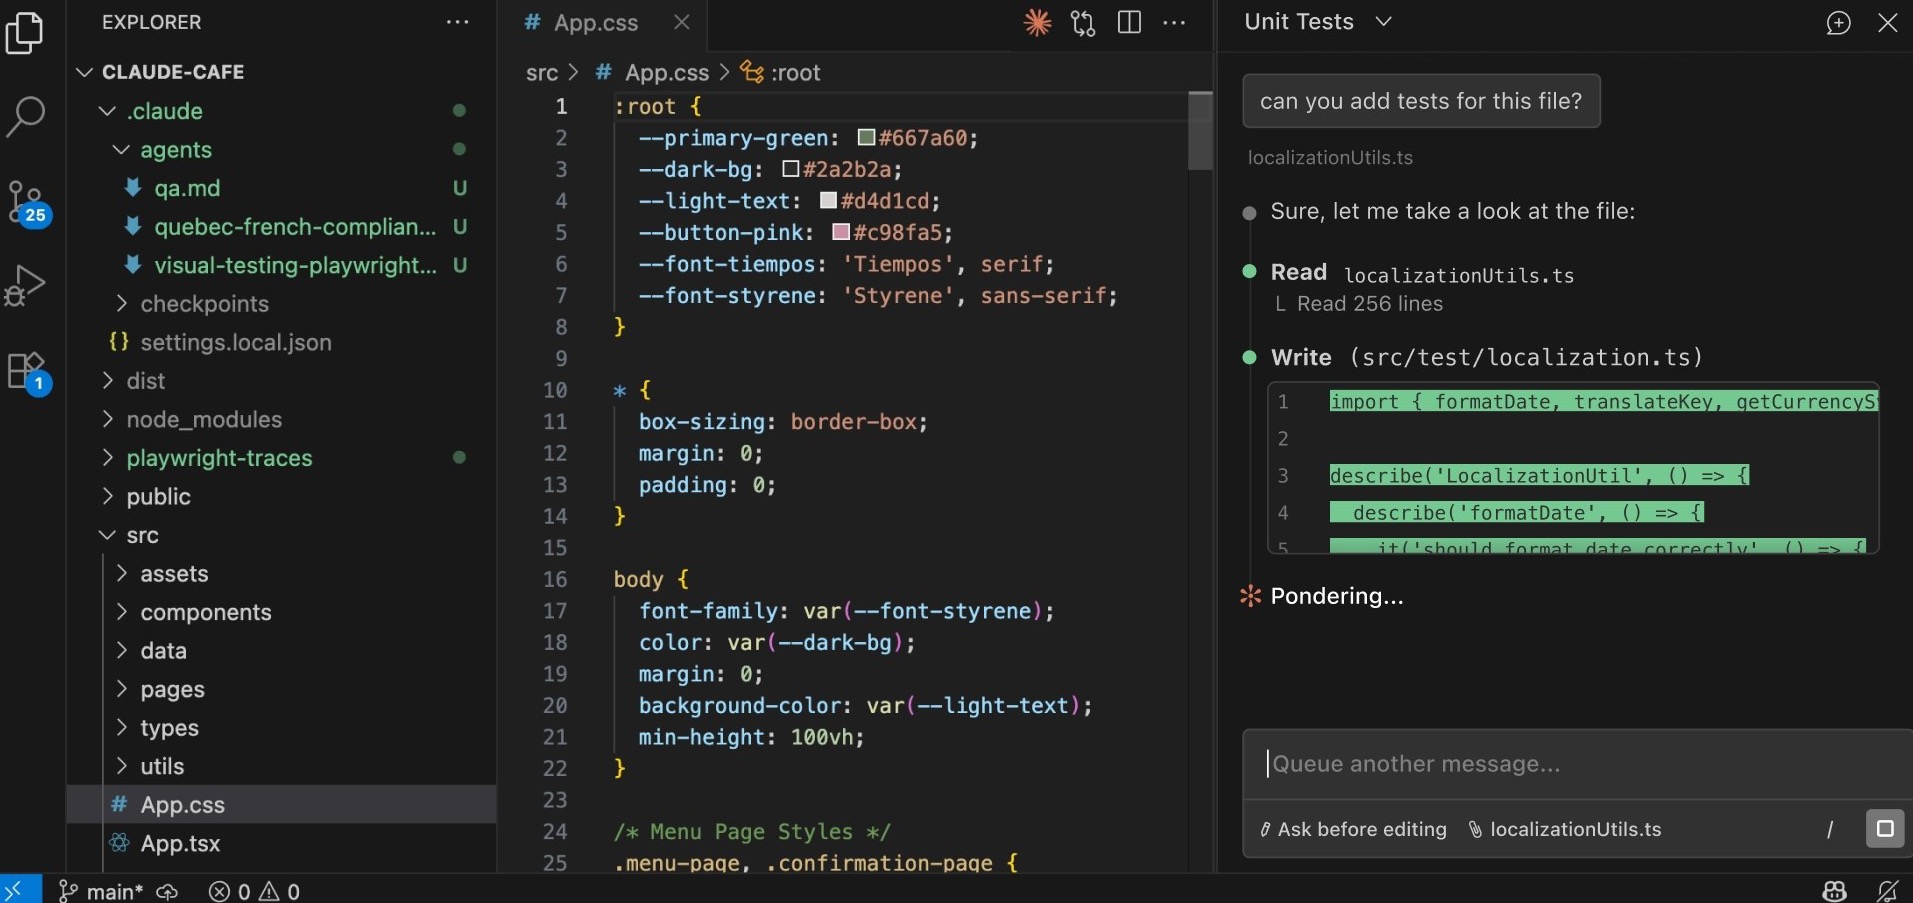Screen dimensions: 1913x903
Task: Click notifications bell in status bar
Action: (x=1887, y=890)
